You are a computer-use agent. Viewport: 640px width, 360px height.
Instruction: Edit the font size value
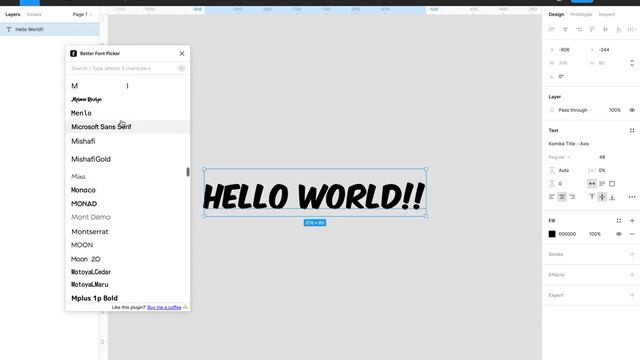point(602,157)
